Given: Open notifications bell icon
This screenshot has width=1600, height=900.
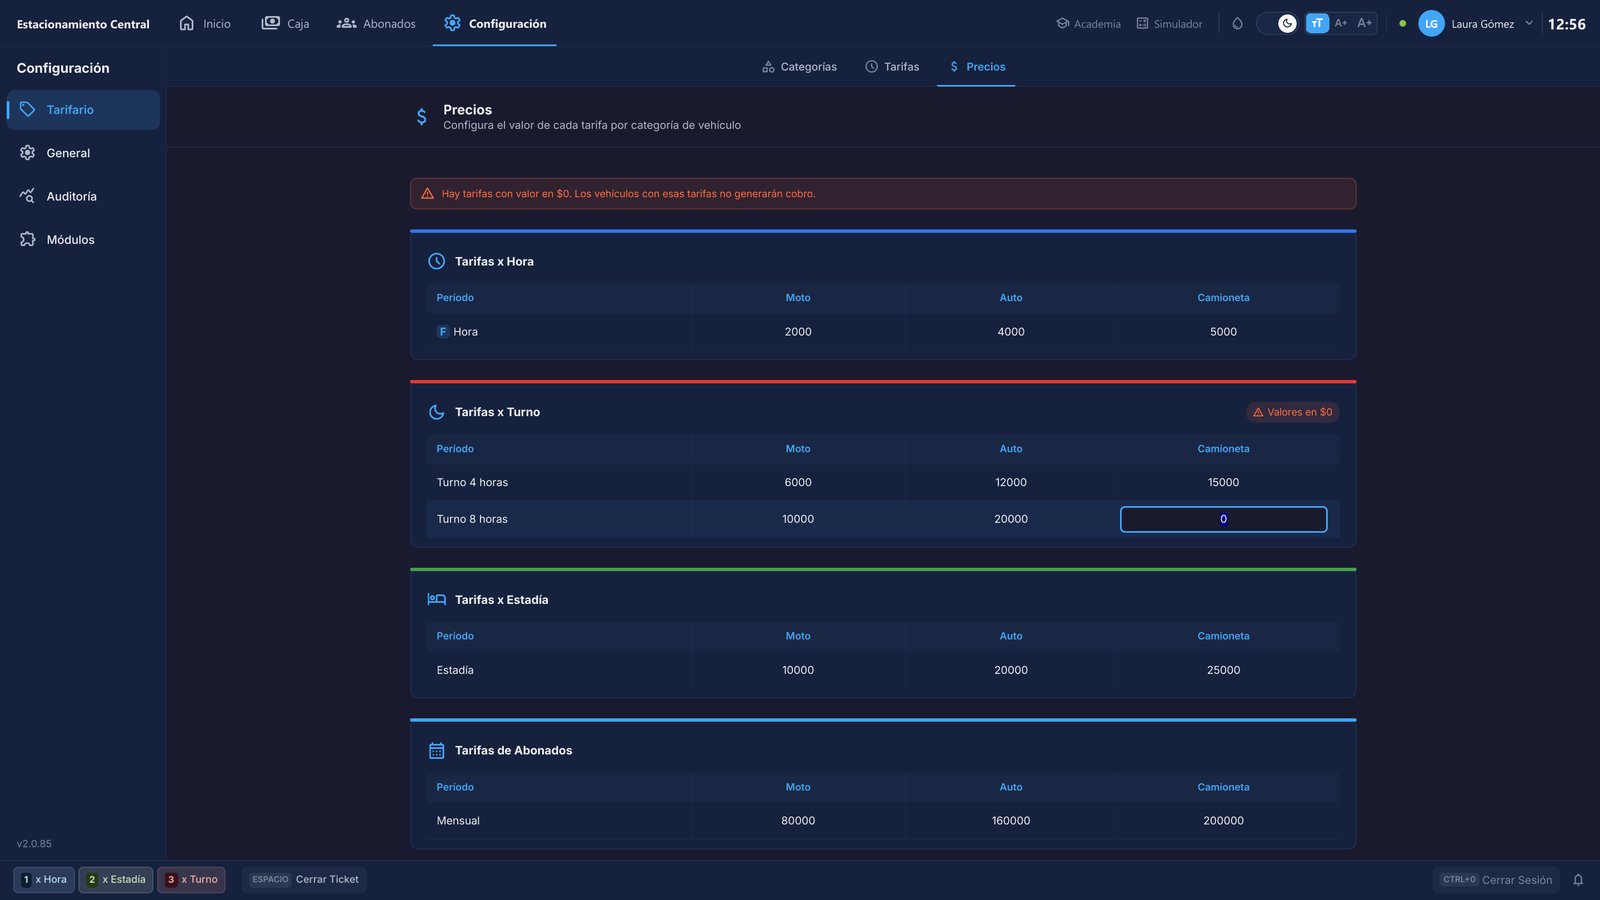Looking at the screenshot, I should click(x=1578, y=880).
